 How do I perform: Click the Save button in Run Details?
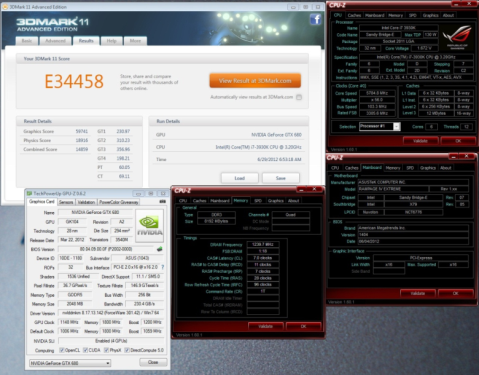click(x=281, y=178)
